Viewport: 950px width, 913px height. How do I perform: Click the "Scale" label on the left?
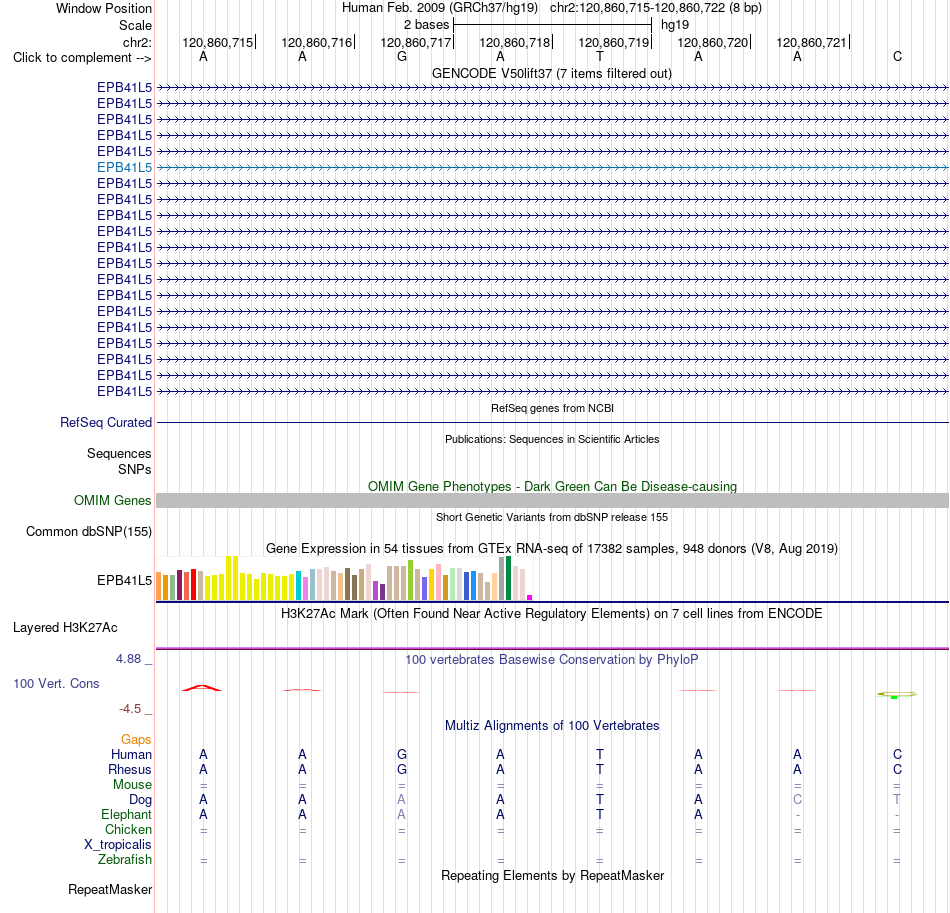click(135, 25)
